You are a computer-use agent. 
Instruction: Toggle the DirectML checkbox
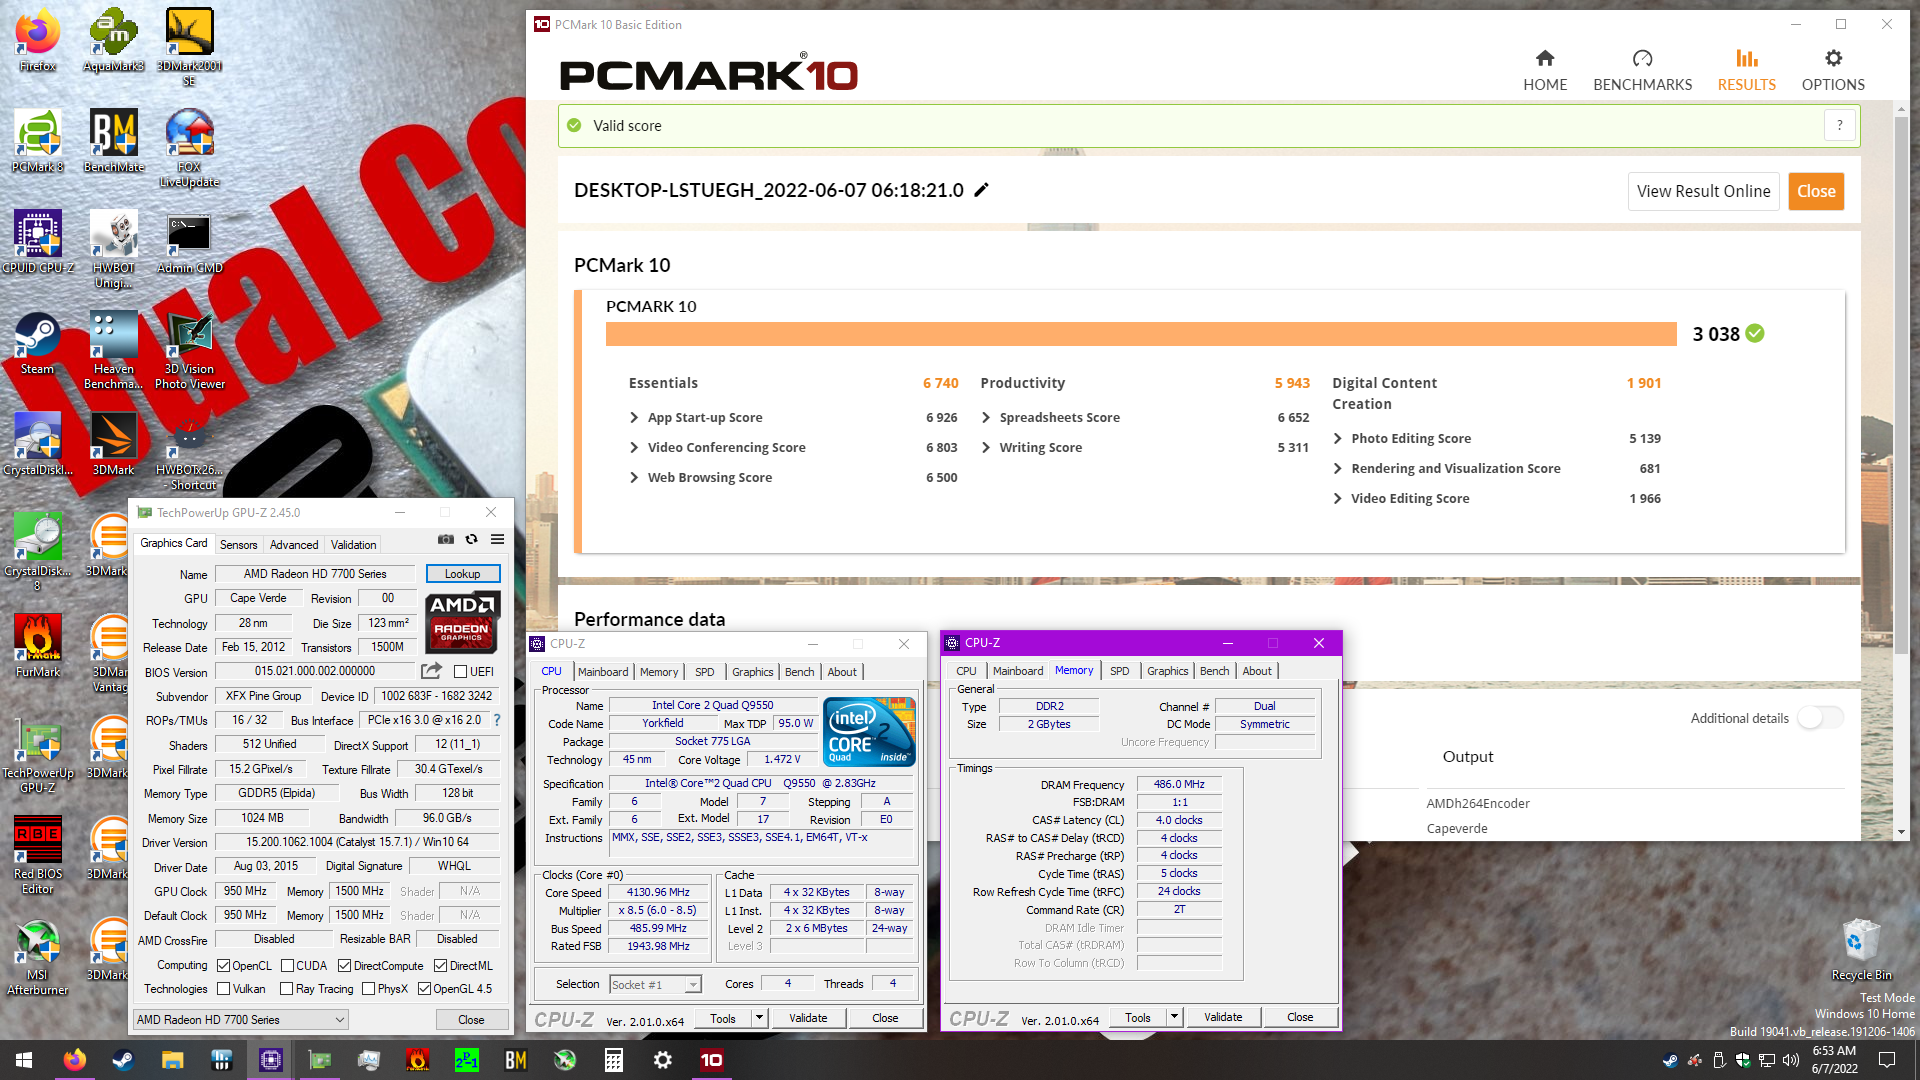tap(440, 966)
